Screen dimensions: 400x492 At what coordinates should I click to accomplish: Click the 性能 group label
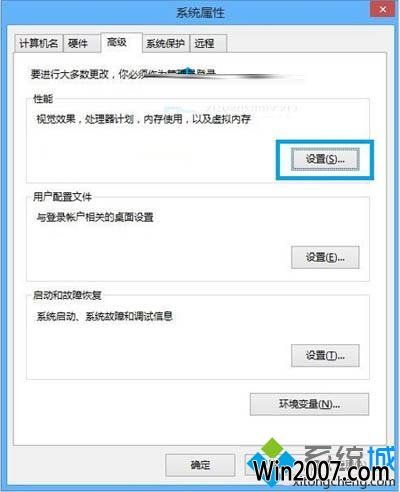(43, 99)
